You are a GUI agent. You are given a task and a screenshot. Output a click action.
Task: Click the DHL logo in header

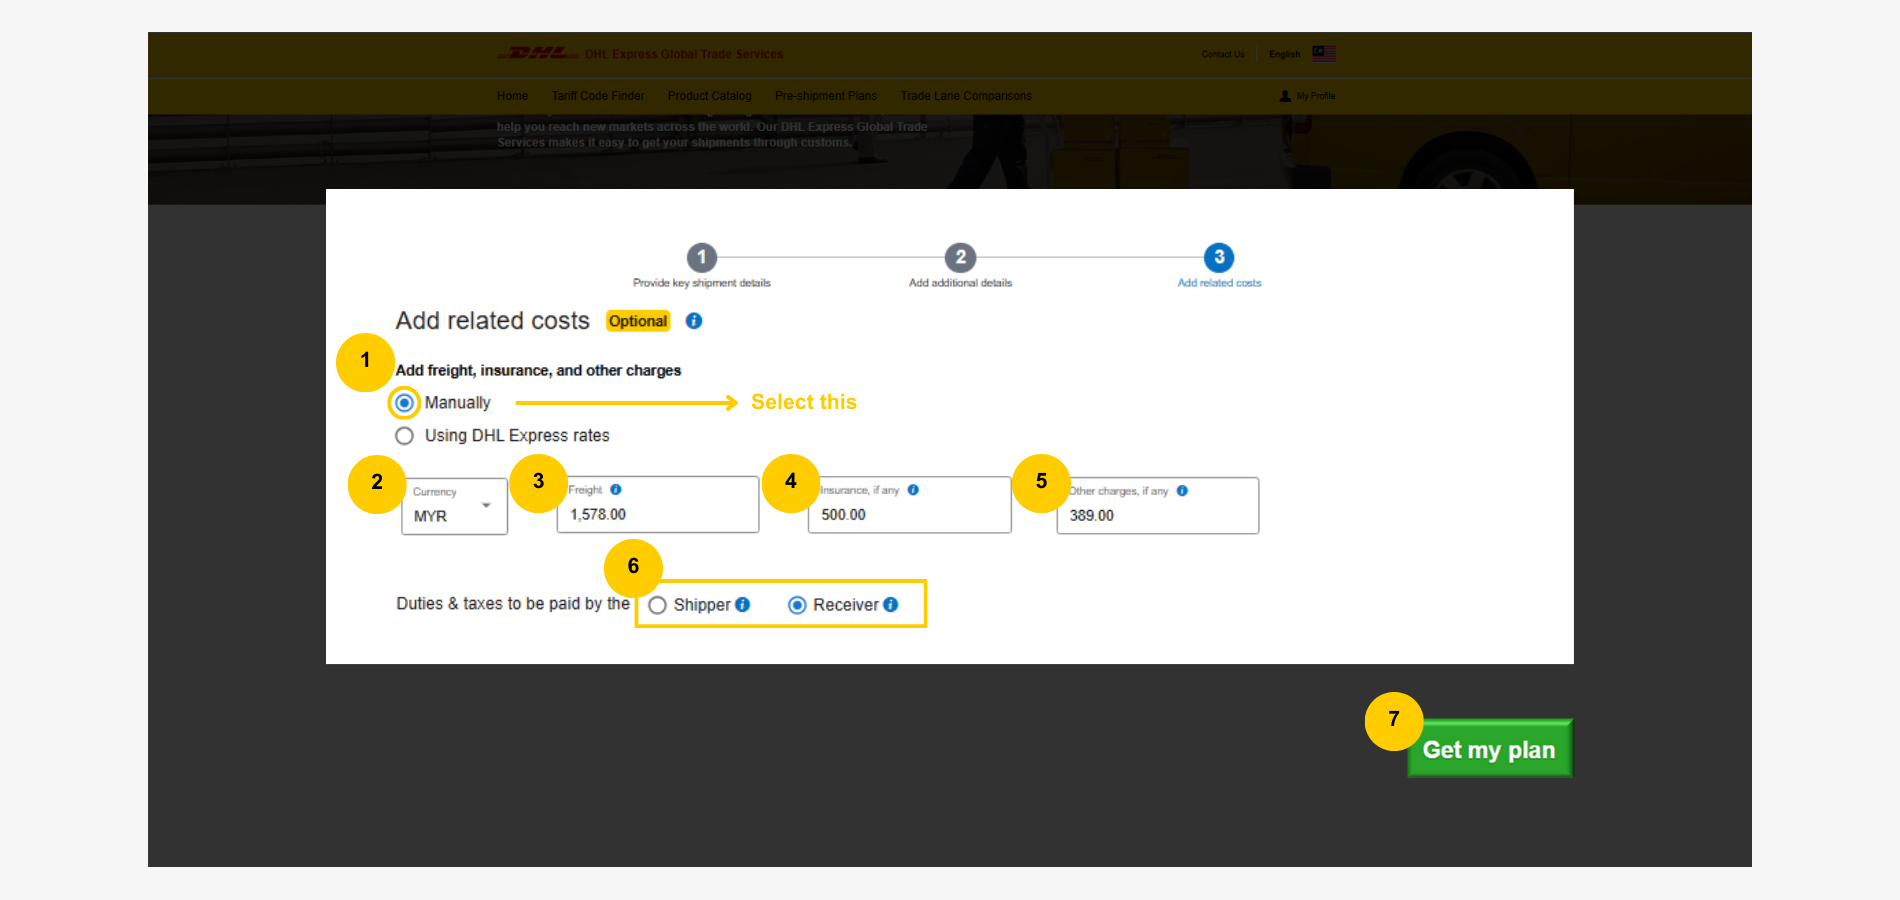click(x=538, y=53)
